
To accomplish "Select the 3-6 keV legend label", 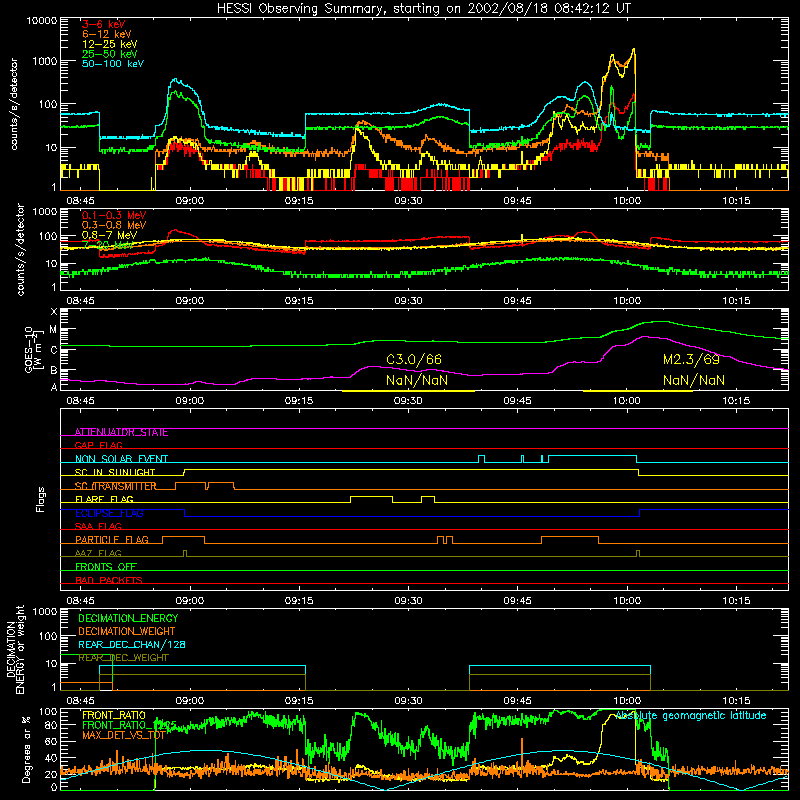I will pos(103,24).
